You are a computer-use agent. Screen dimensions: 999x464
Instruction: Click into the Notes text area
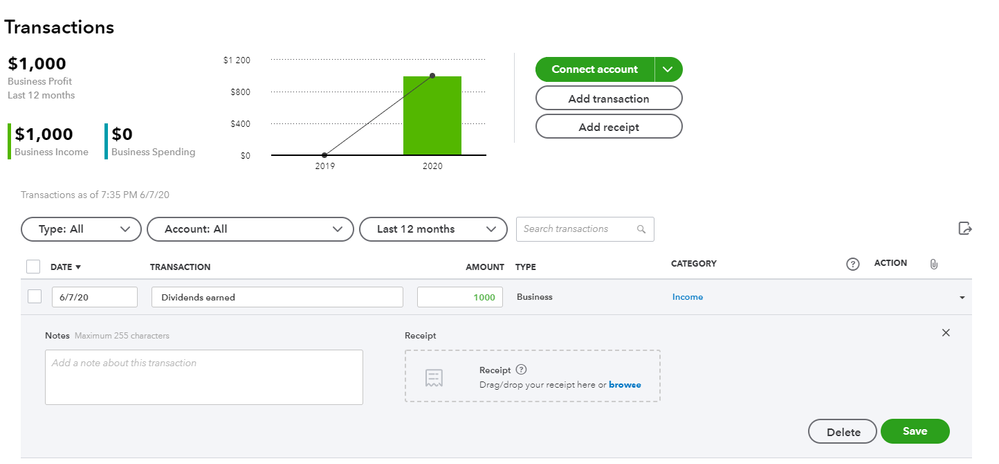tap(204, 377)
